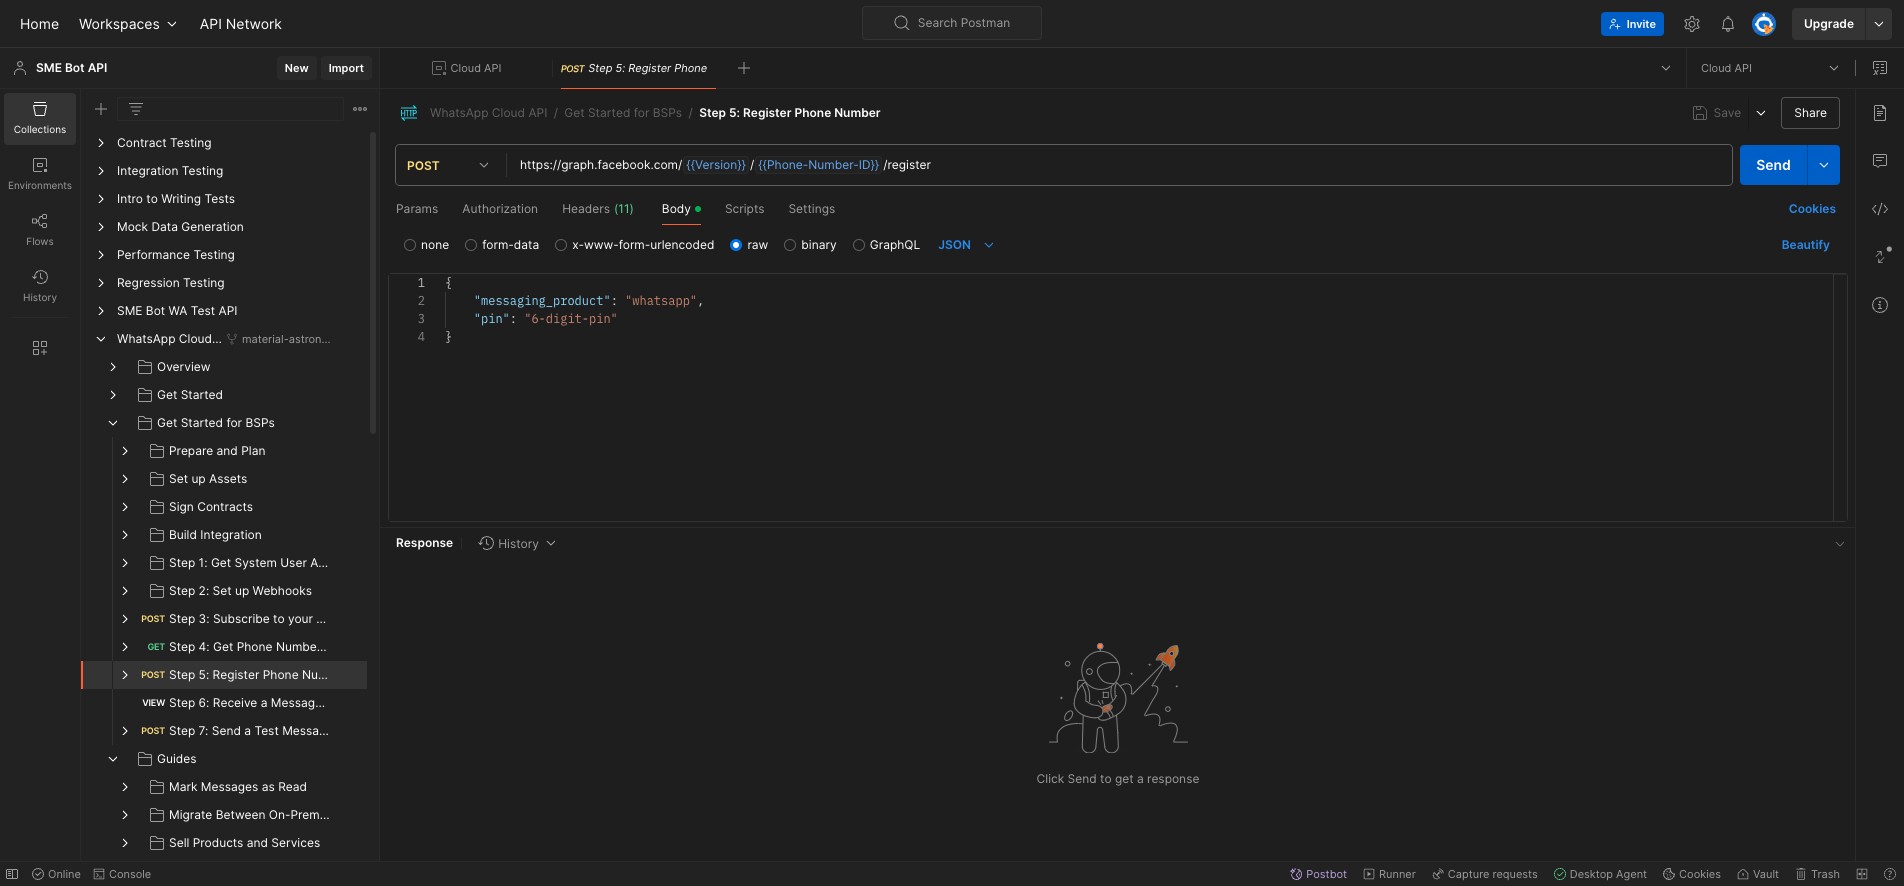Open the Environments sidebar panel
Viewport: 1904px width, 886px height.
click(40, 174)
